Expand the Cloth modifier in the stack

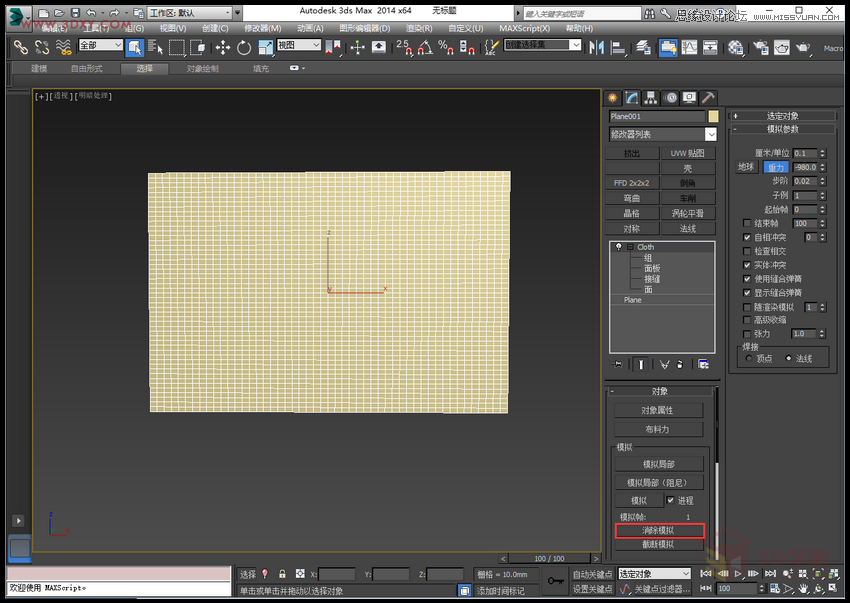pyautogui.click(x=628, y=246)
